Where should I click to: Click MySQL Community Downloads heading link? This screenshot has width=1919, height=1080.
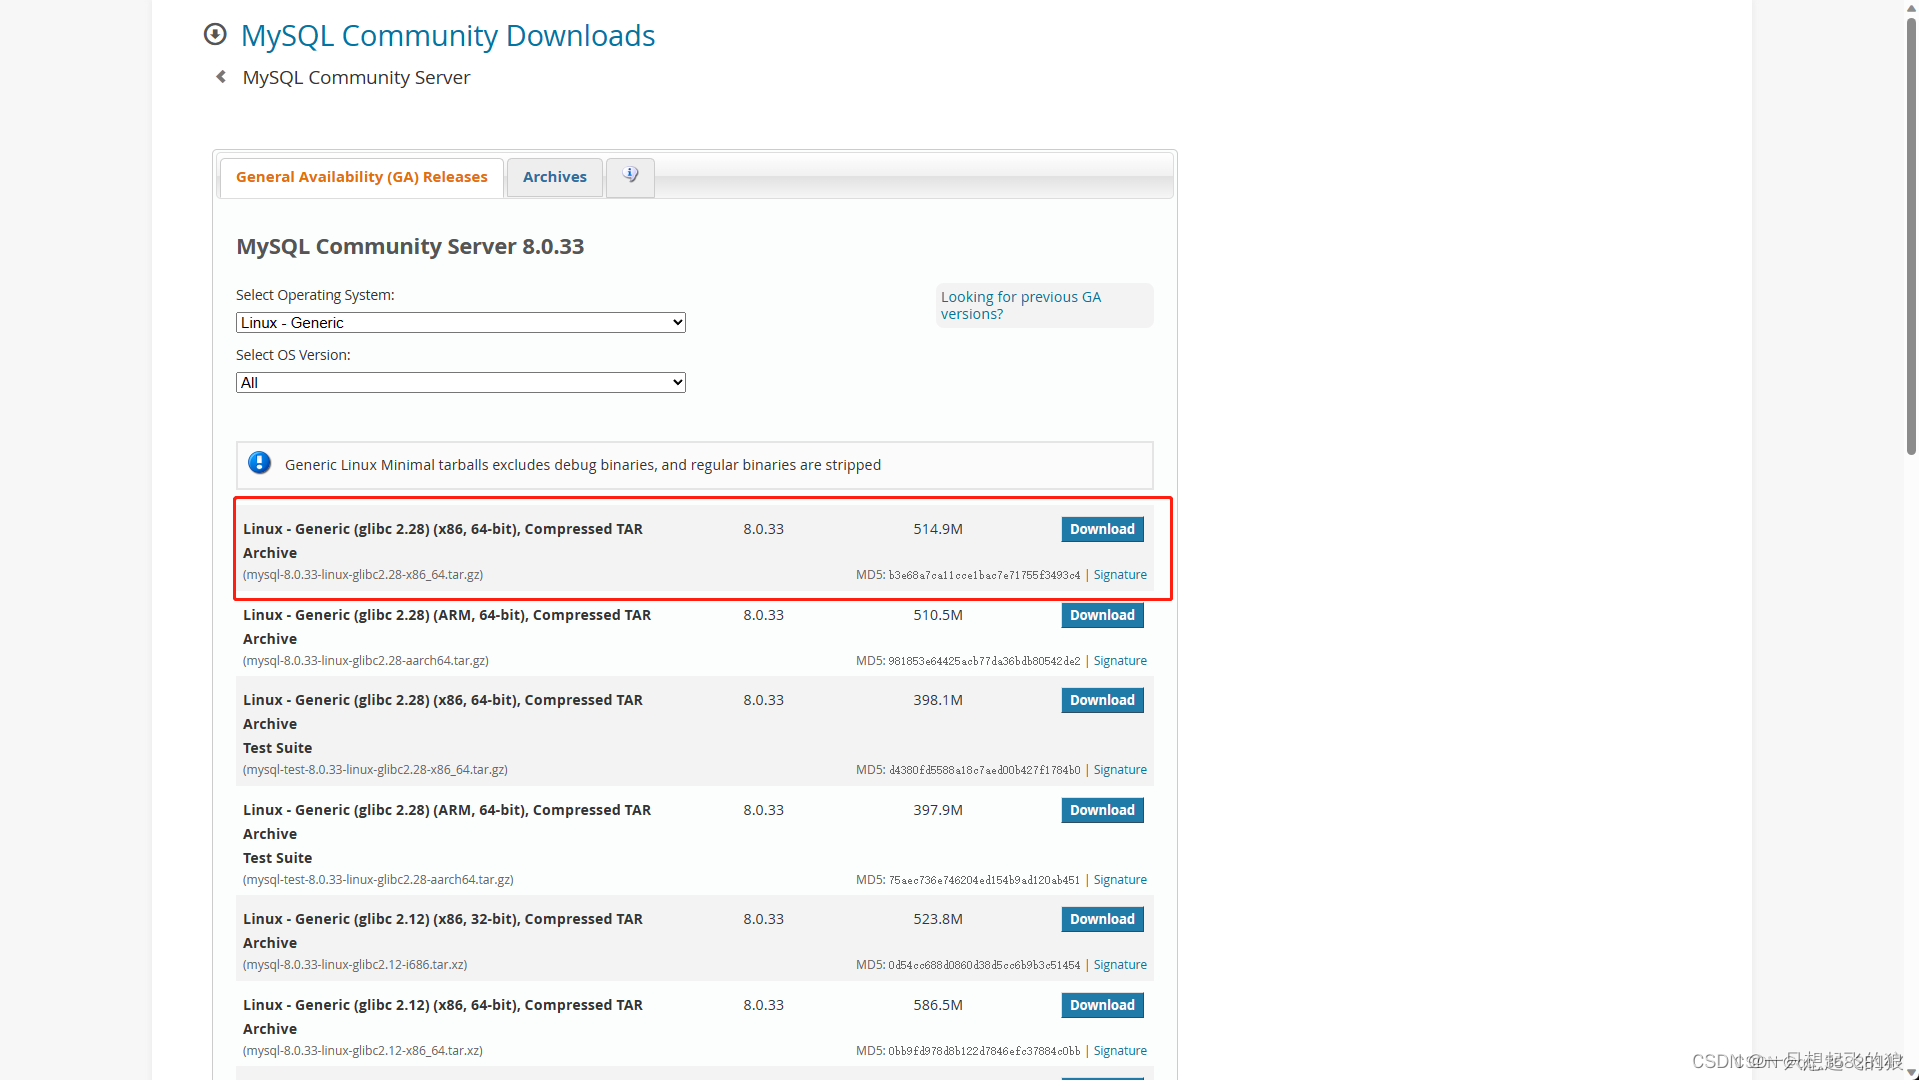[447, 35]
